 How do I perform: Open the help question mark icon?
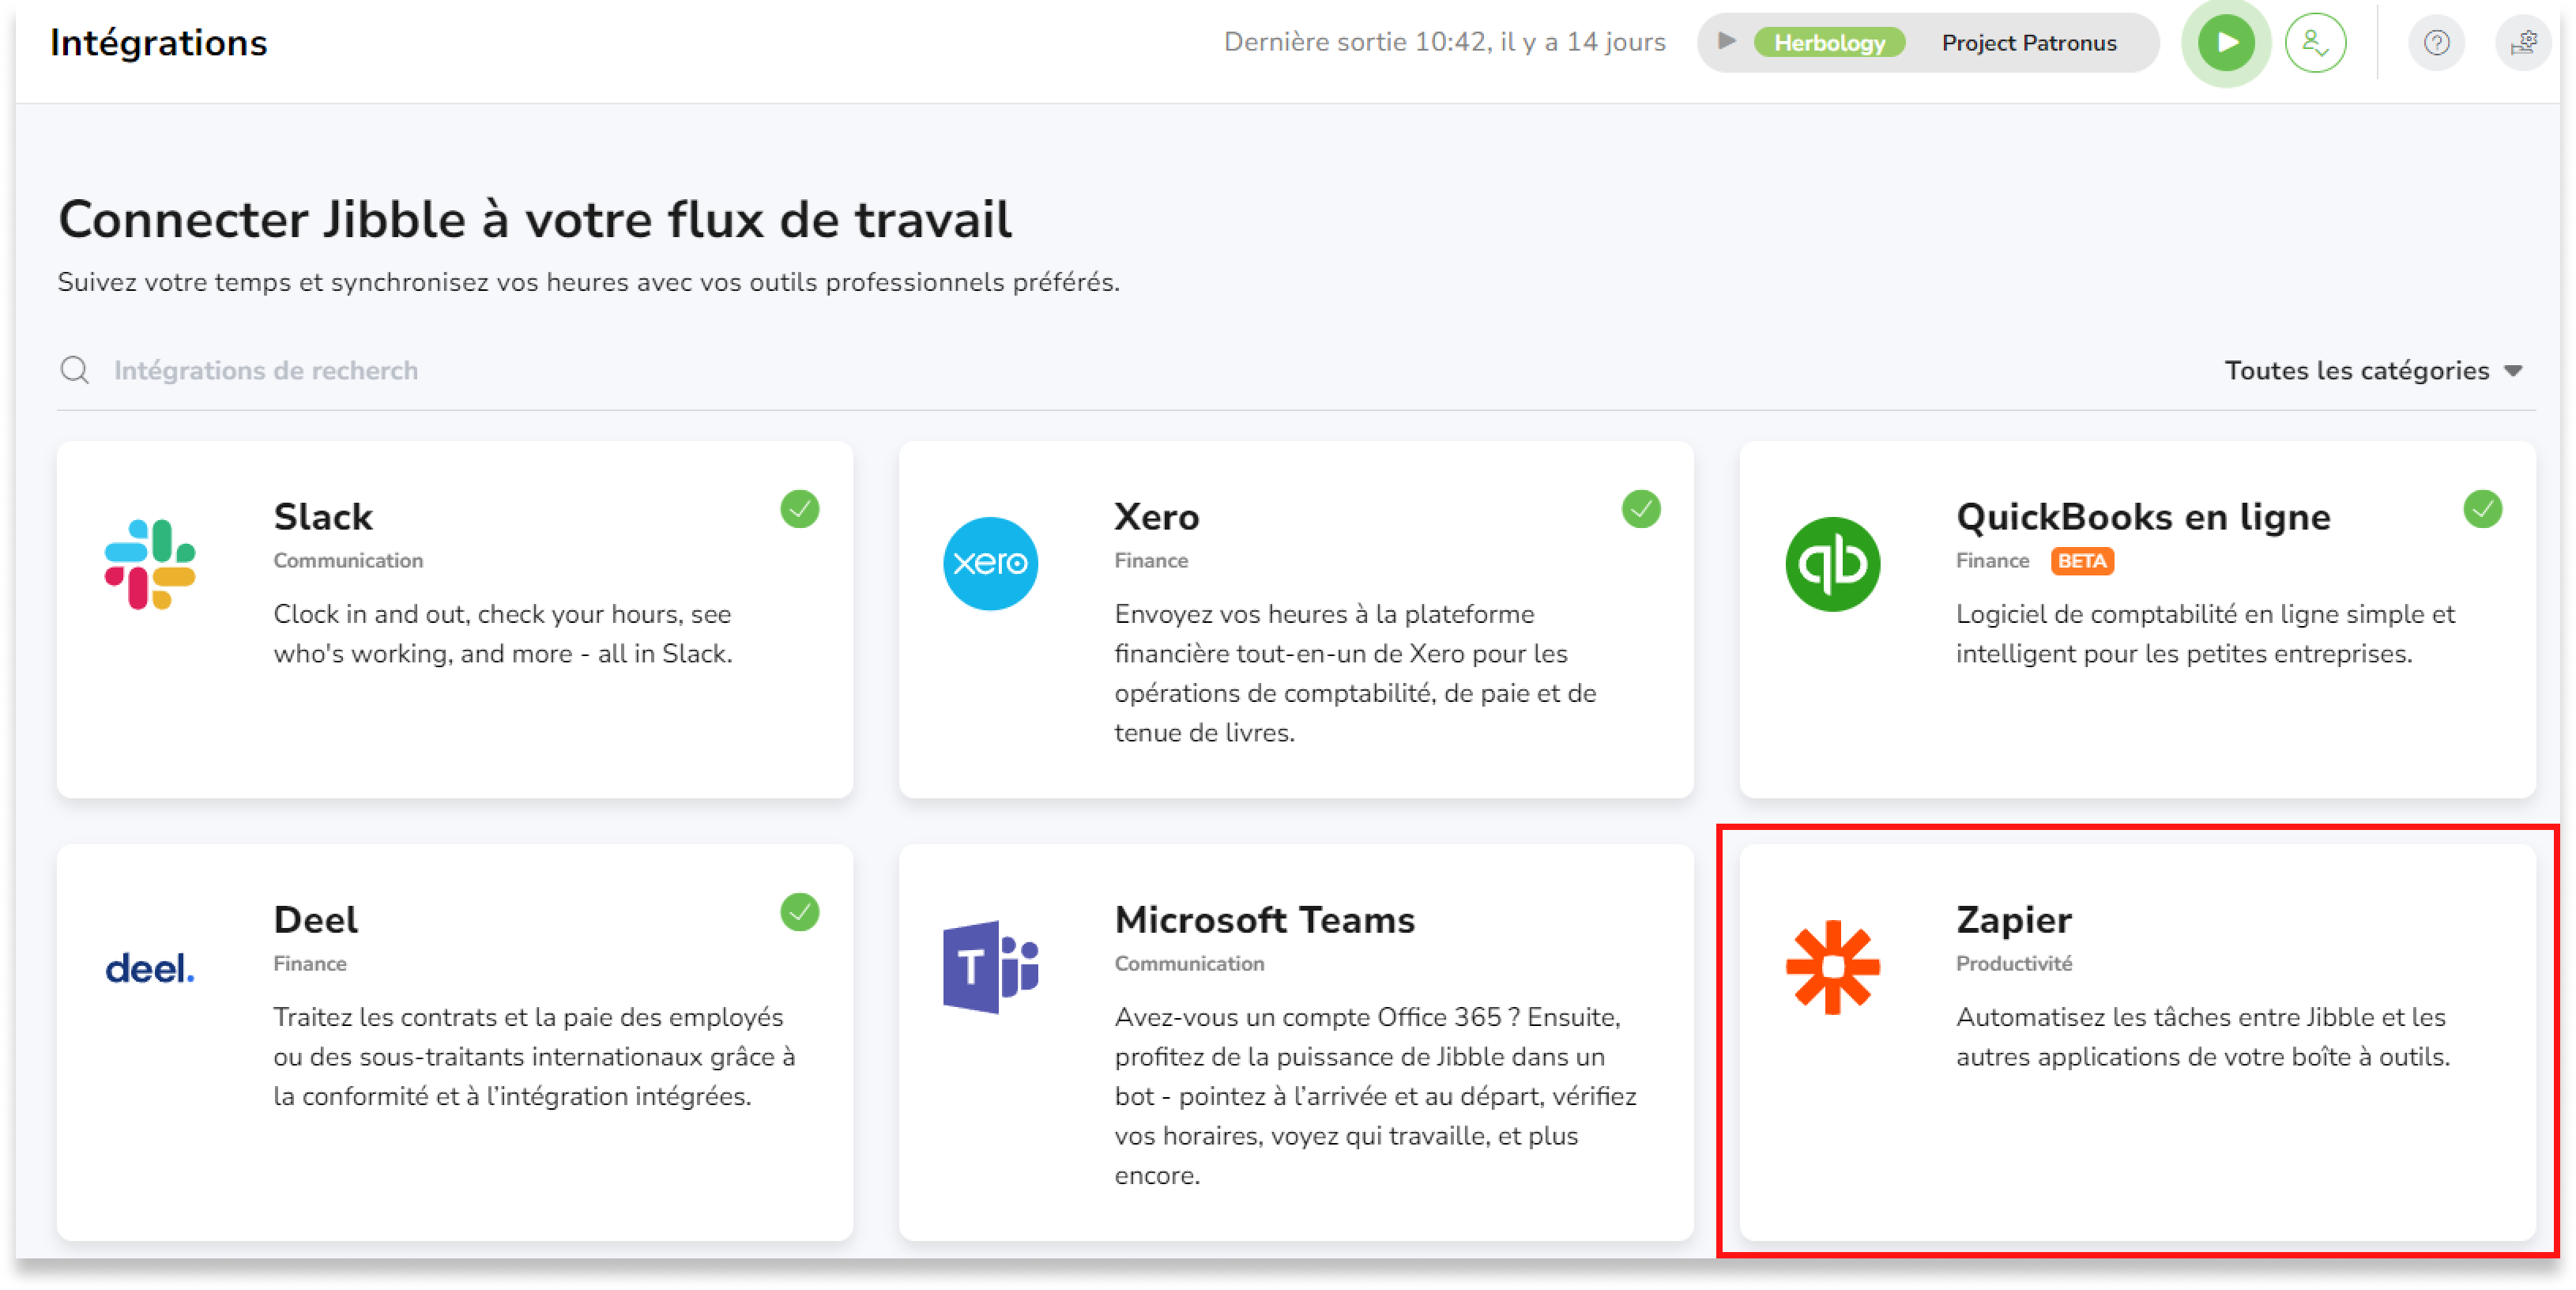point(2437,43)
